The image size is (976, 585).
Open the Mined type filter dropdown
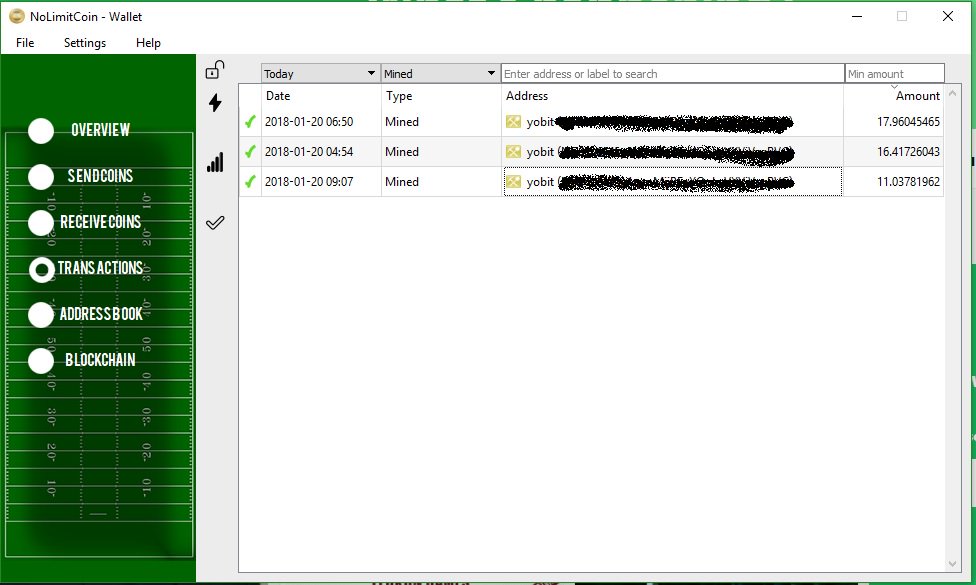[440, 73]
